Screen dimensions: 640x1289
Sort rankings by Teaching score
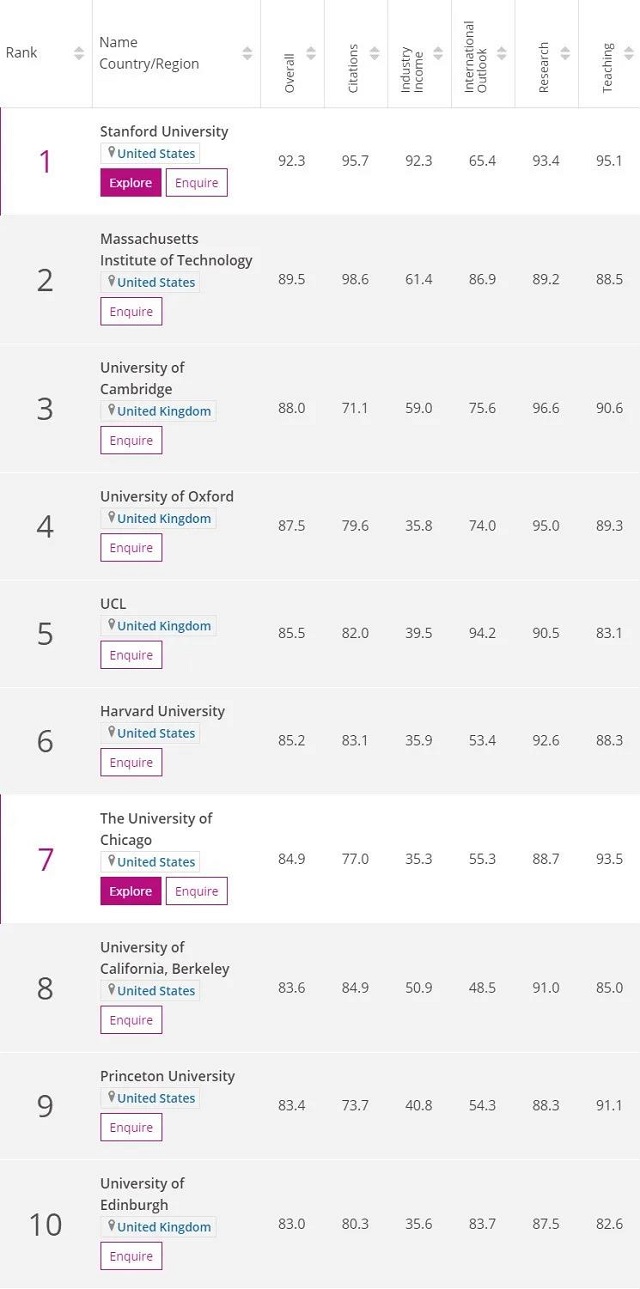(x=629, y=54)
